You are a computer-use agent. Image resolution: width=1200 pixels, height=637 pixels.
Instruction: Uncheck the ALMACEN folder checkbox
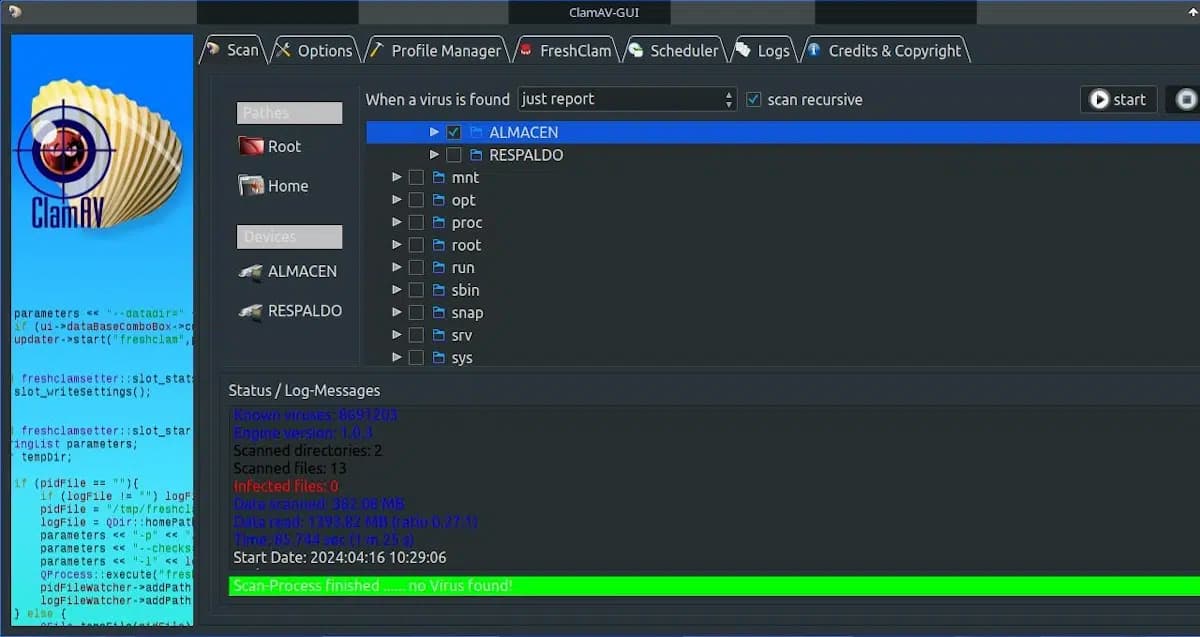(x=454, y=132)
